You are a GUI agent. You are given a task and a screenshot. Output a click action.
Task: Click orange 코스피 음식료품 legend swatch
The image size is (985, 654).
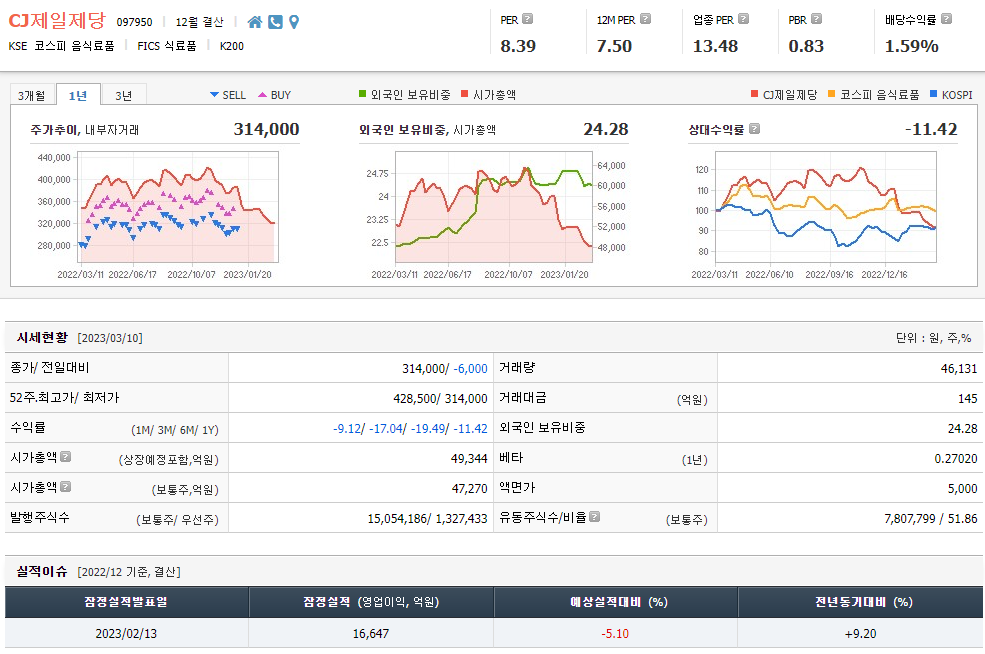click(832, 94)
